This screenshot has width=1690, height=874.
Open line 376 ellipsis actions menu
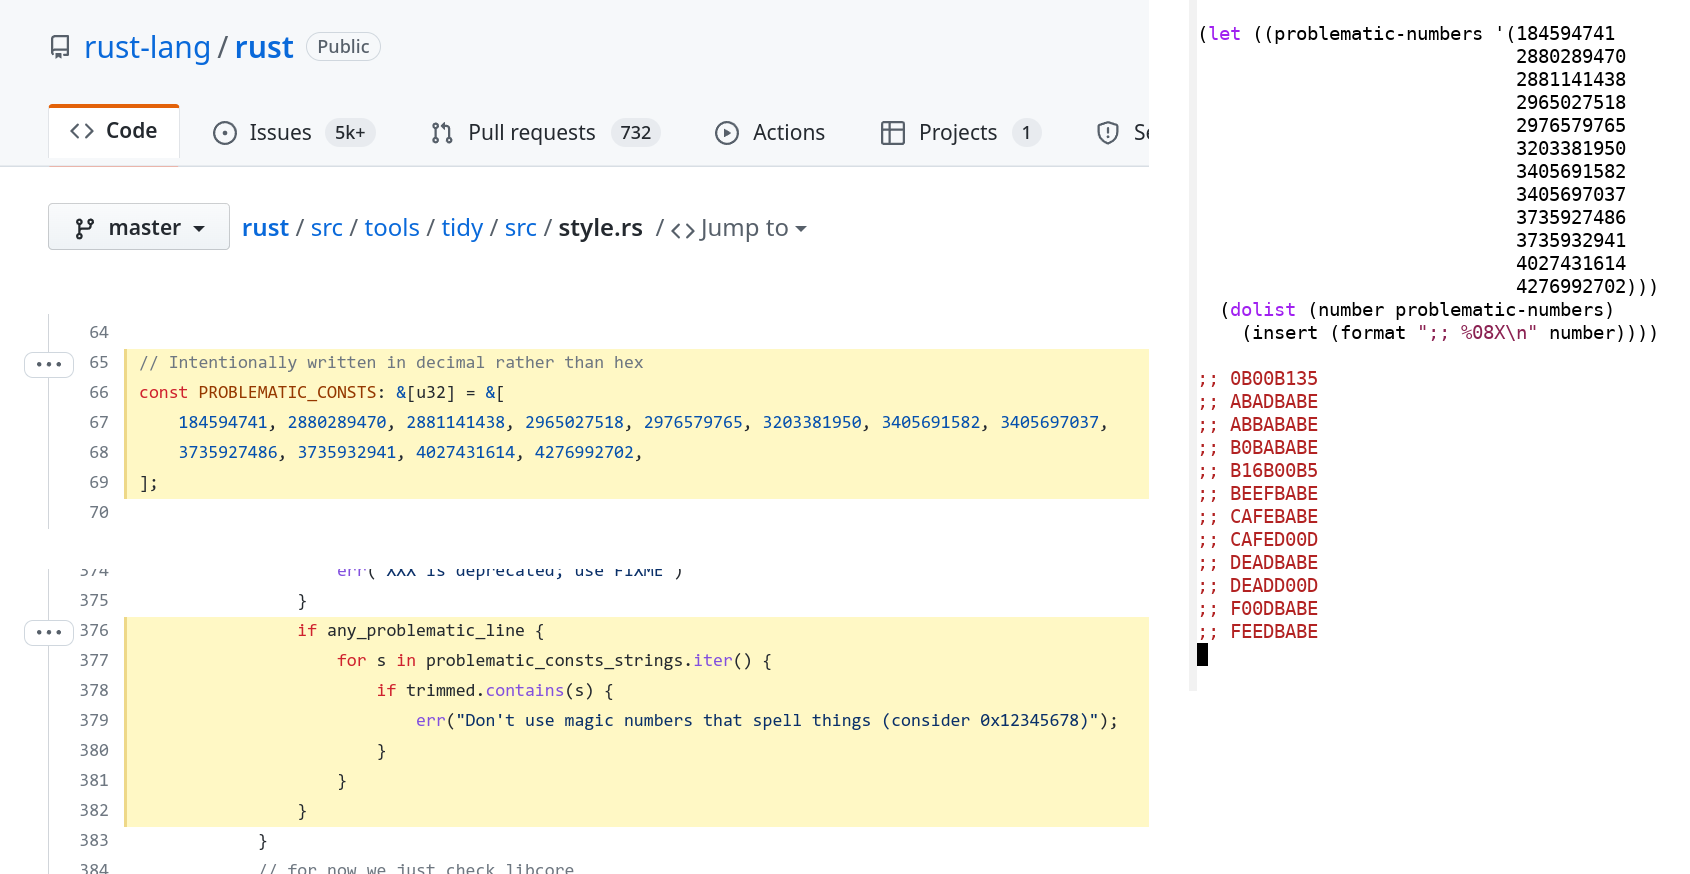(x=49, y=632)
